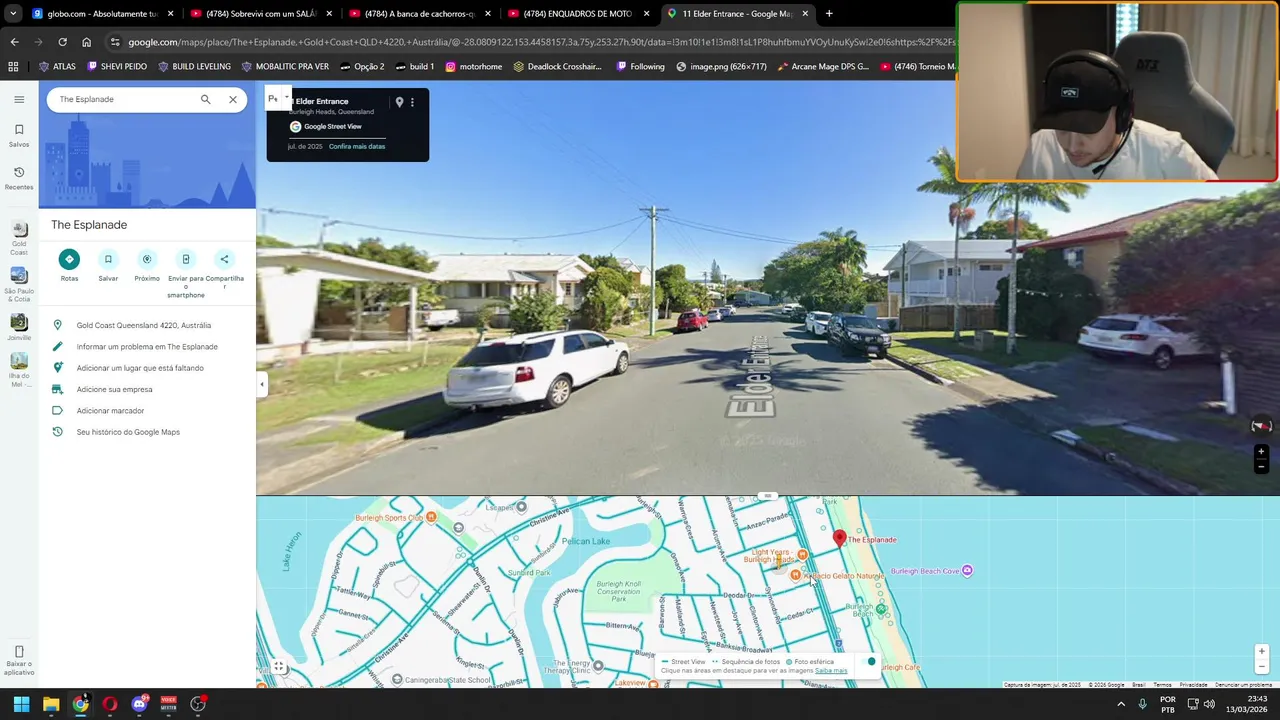Zoom out the minimap minus button

(x=1261, y=666)
